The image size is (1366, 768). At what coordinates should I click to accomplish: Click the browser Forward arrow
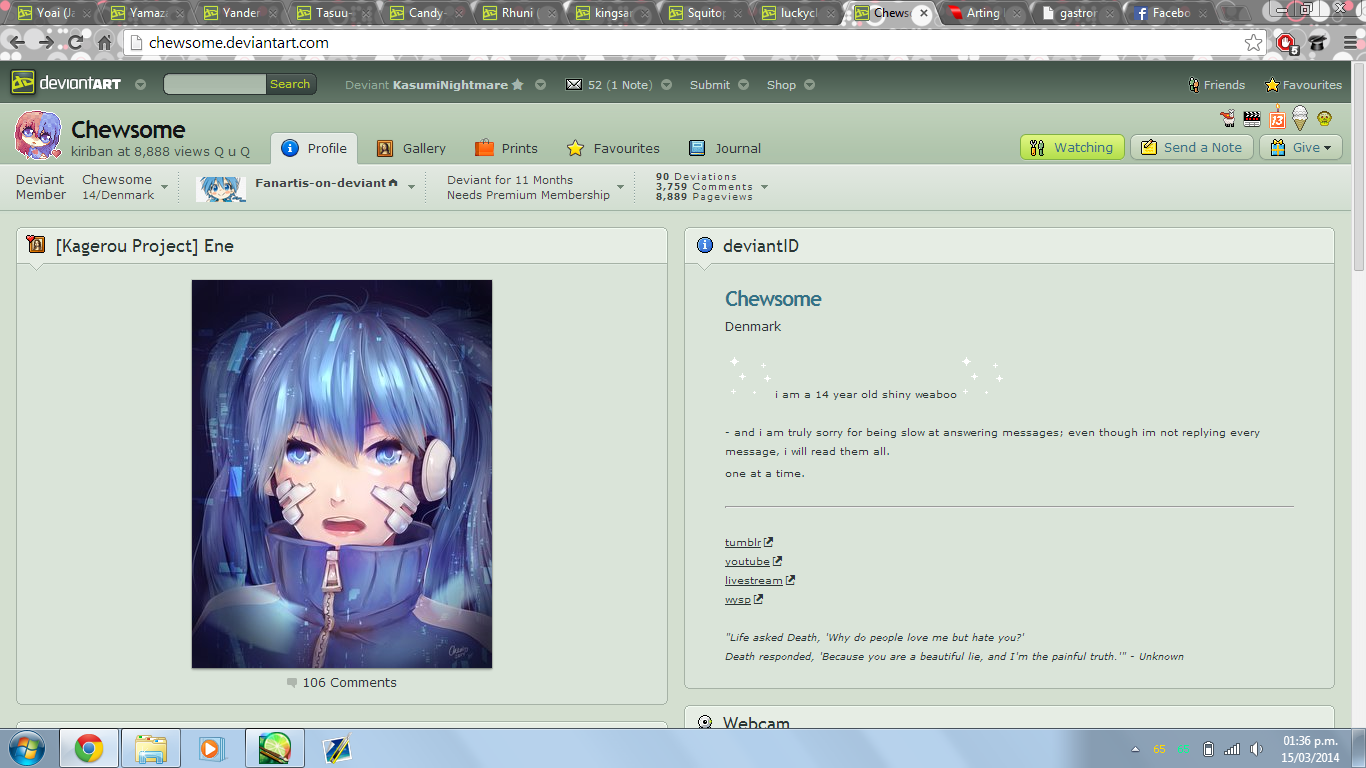click(x=47, y=43)
